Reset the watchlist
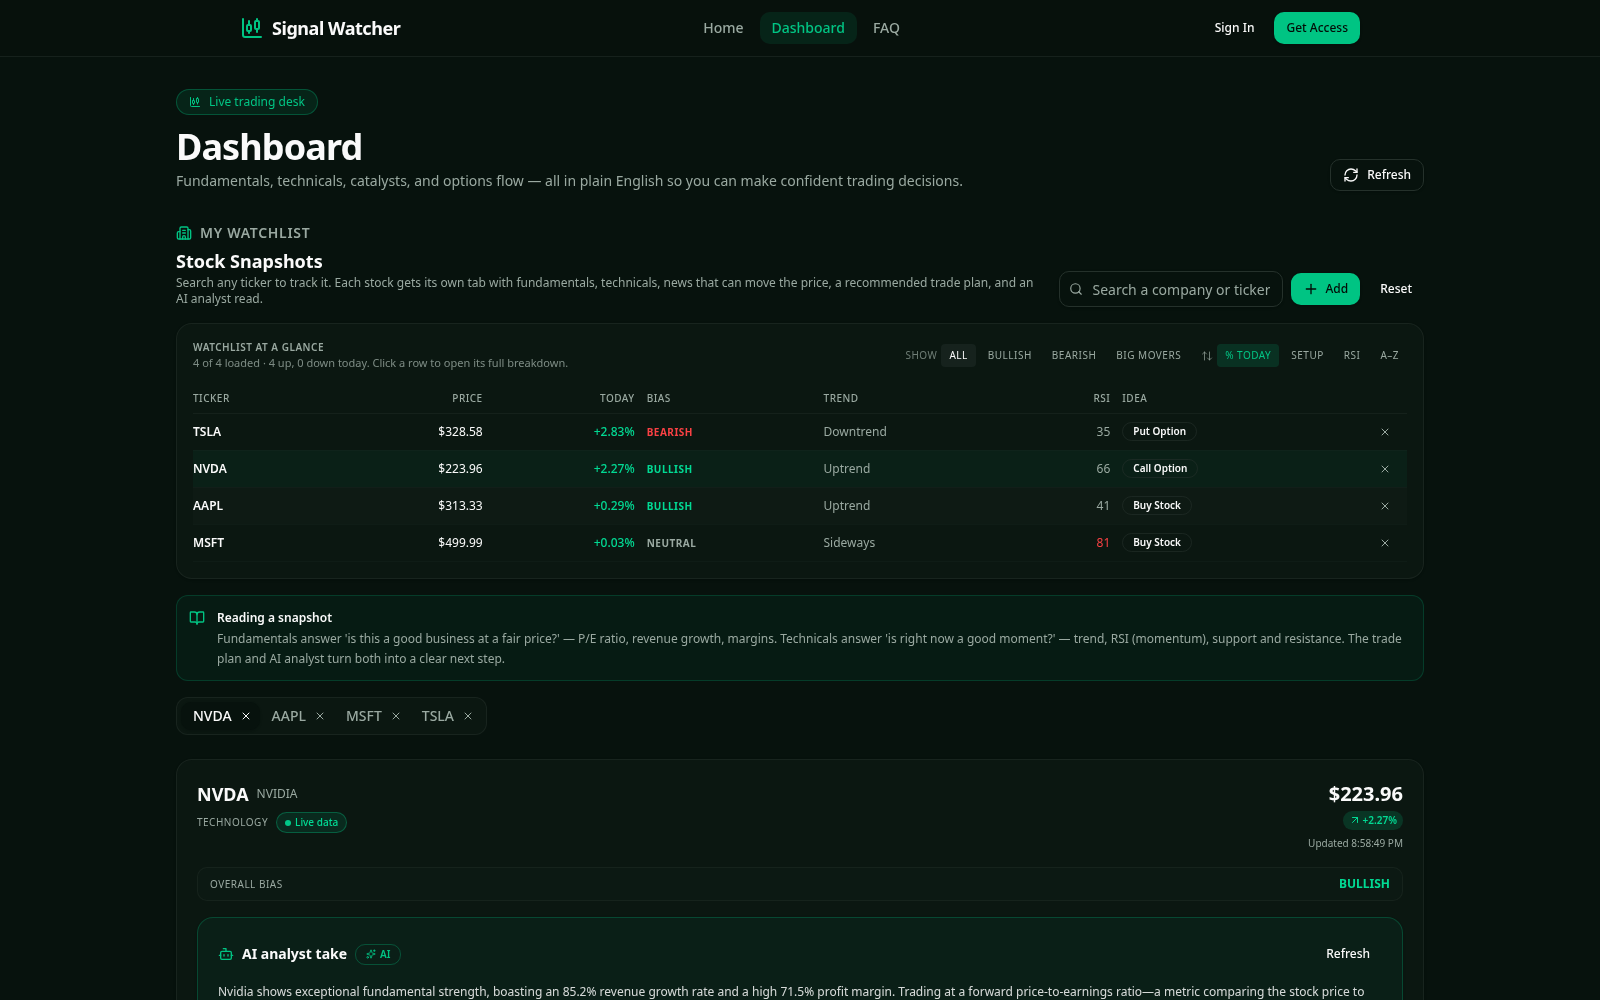 click(1396, 289)
